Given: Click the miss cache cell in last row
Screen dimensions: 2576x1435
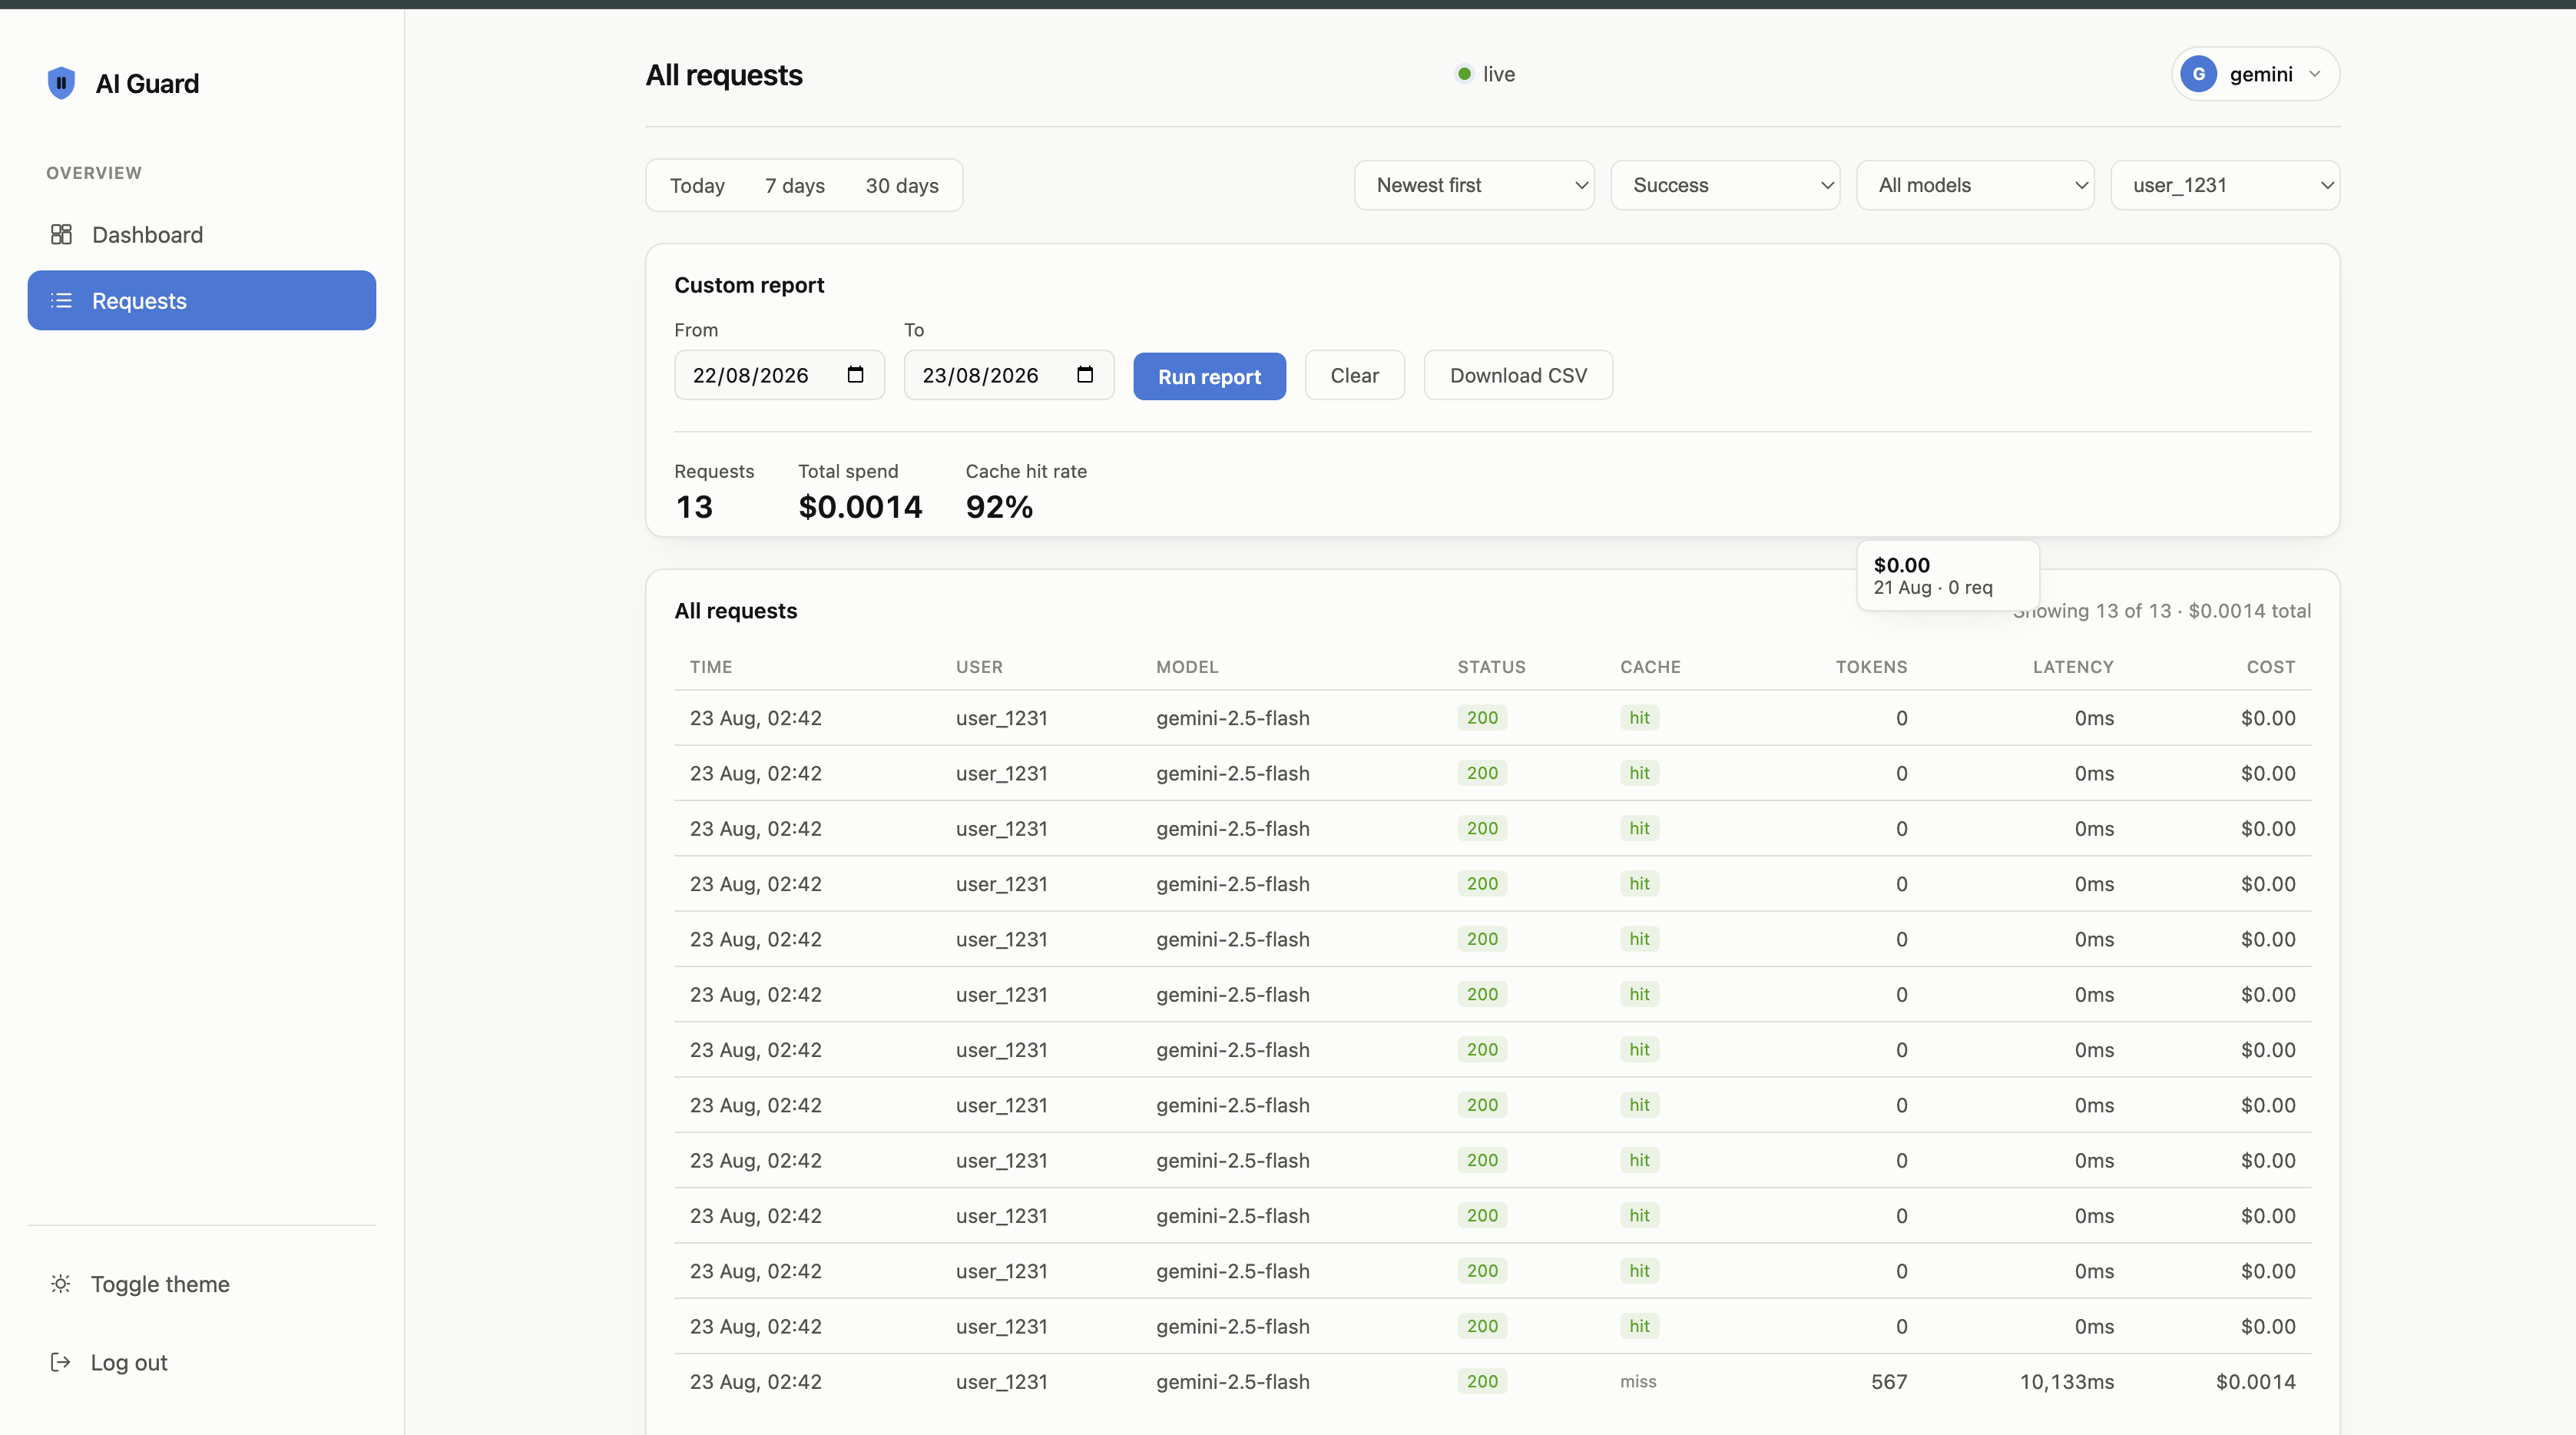Looking at the screenshot, I should pyautogui.click(x=1638, y=1381).
